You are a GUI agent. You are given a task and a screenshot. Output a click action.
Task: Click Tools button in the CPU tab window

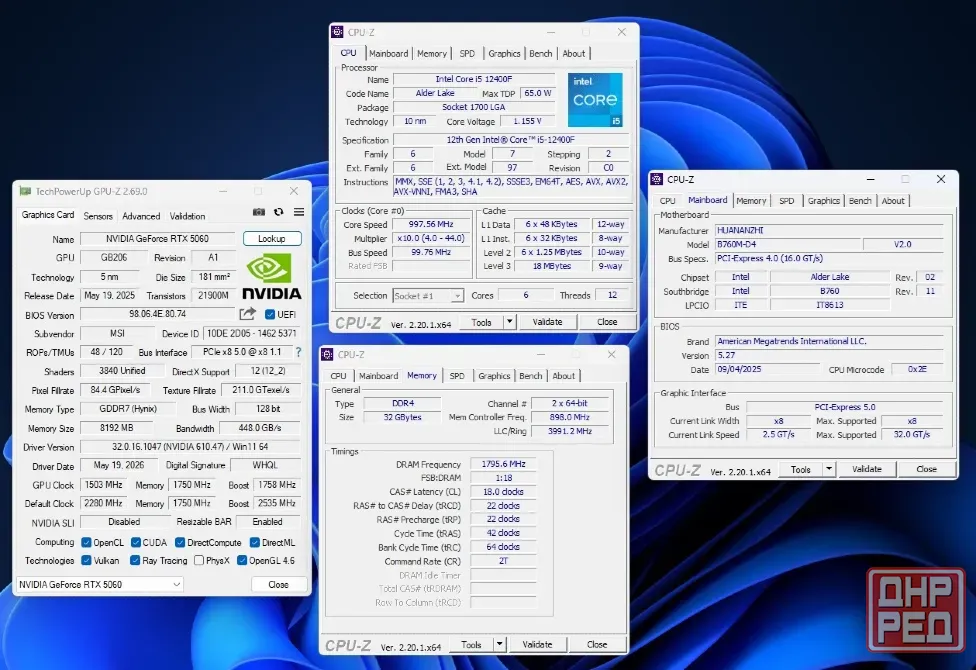tap(481, 322)
